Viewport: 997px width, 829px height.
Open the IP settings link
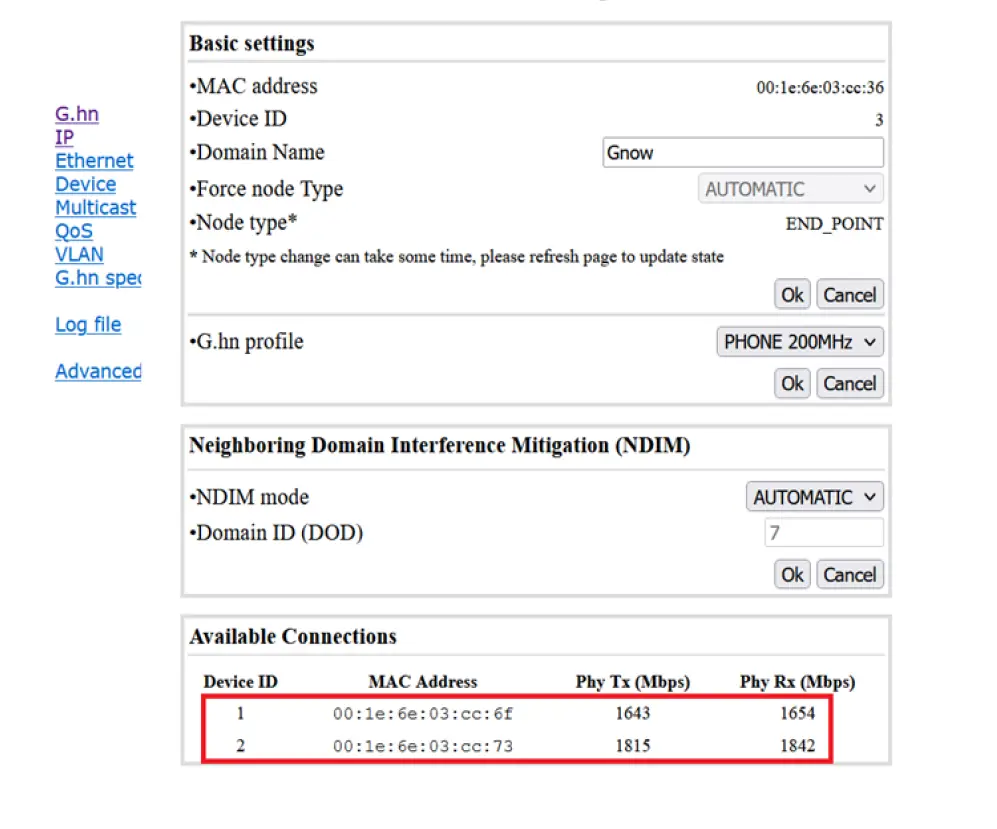[x=64, y=137]
